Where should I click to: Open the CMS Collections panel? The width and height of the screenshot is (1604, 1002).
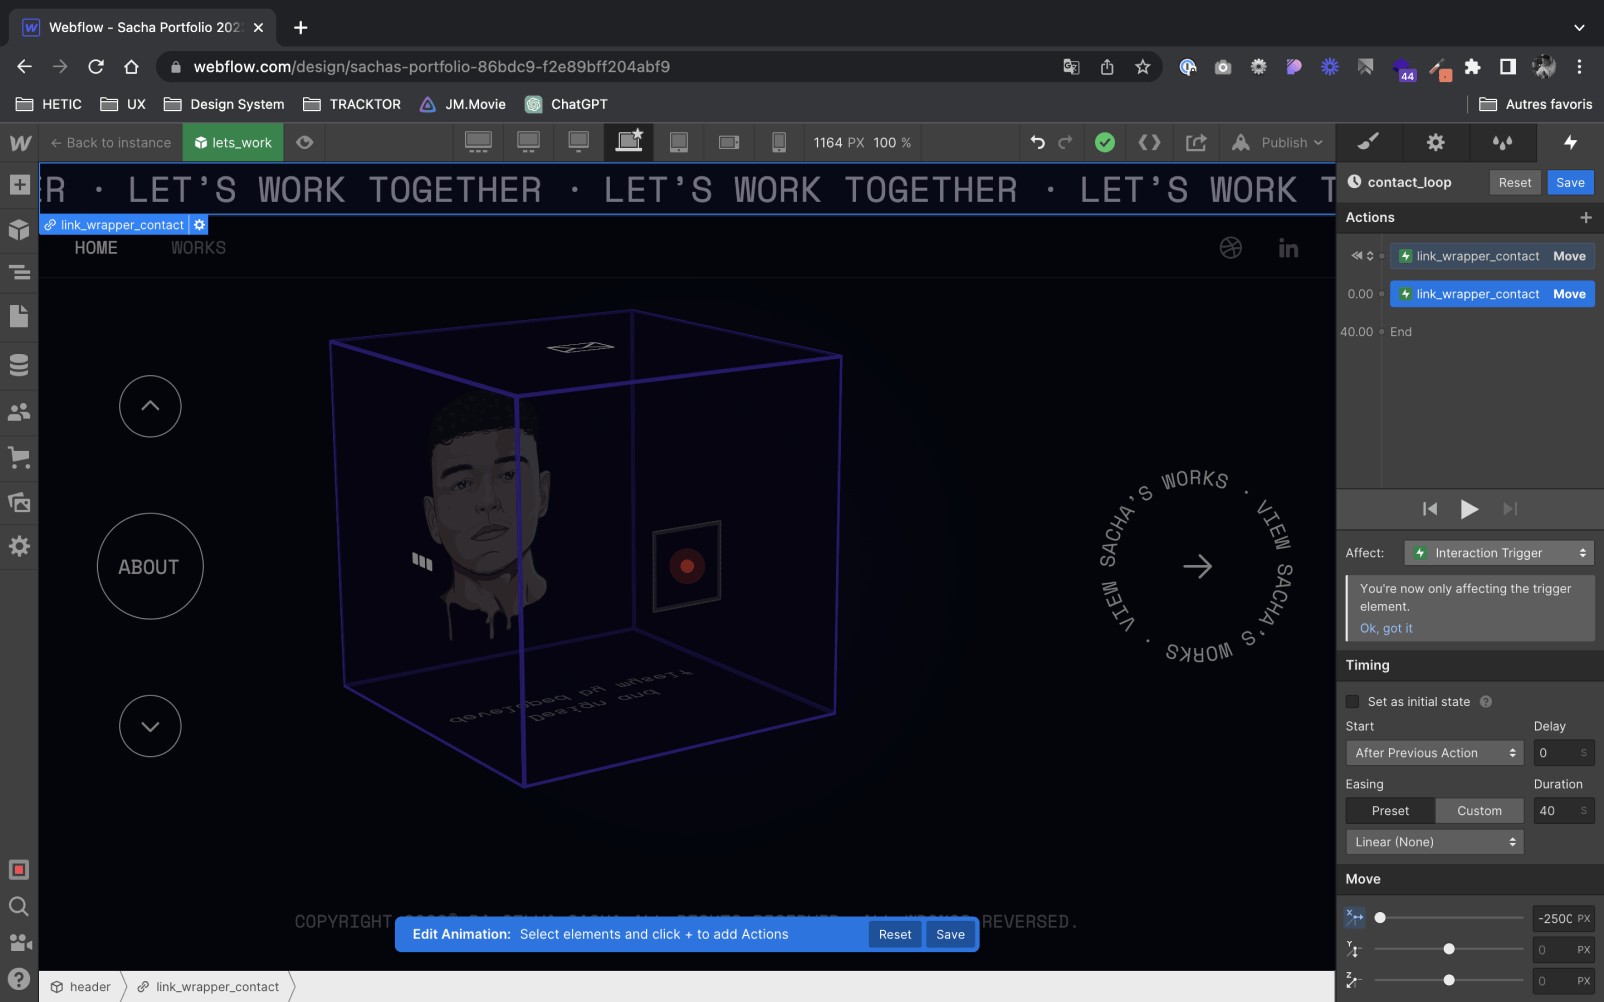(x=19, y=365)
